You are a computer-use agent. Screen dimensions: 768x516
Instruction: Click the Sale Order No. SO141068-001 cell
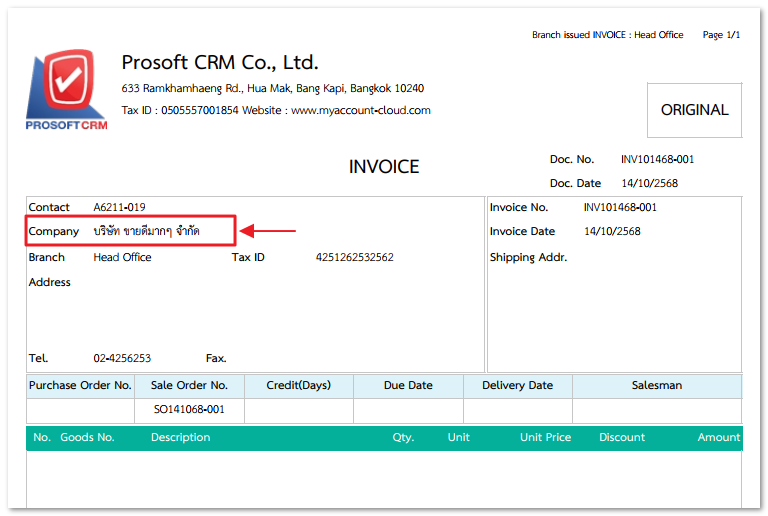[x=189, y=410]
